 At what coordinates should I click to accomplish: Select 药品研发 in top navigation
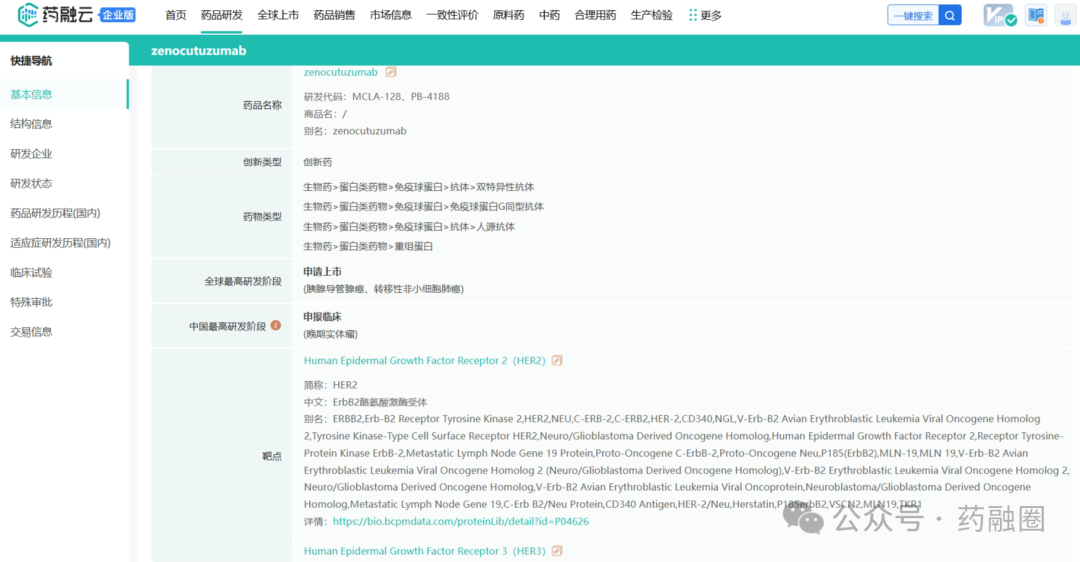point(222,15)
